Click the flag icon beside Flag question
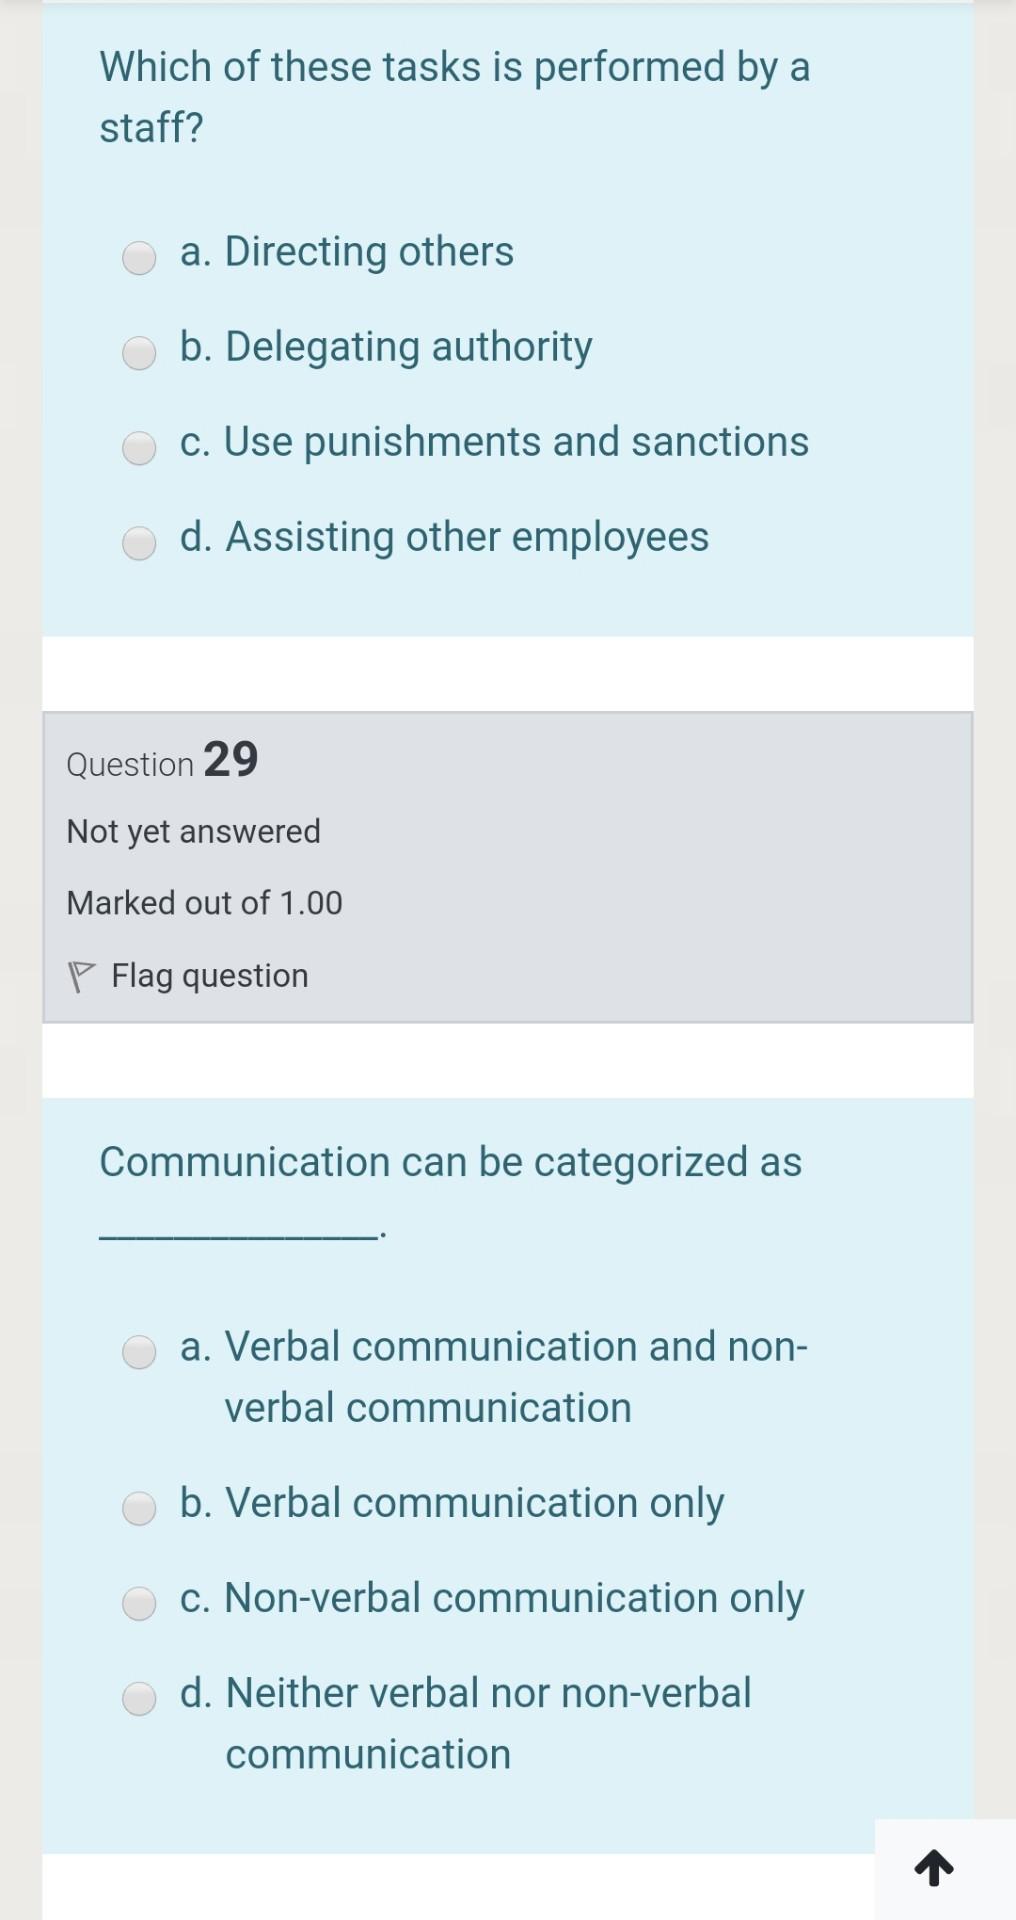This screenshot has width=1016, height=1920. tap(84, 974)
